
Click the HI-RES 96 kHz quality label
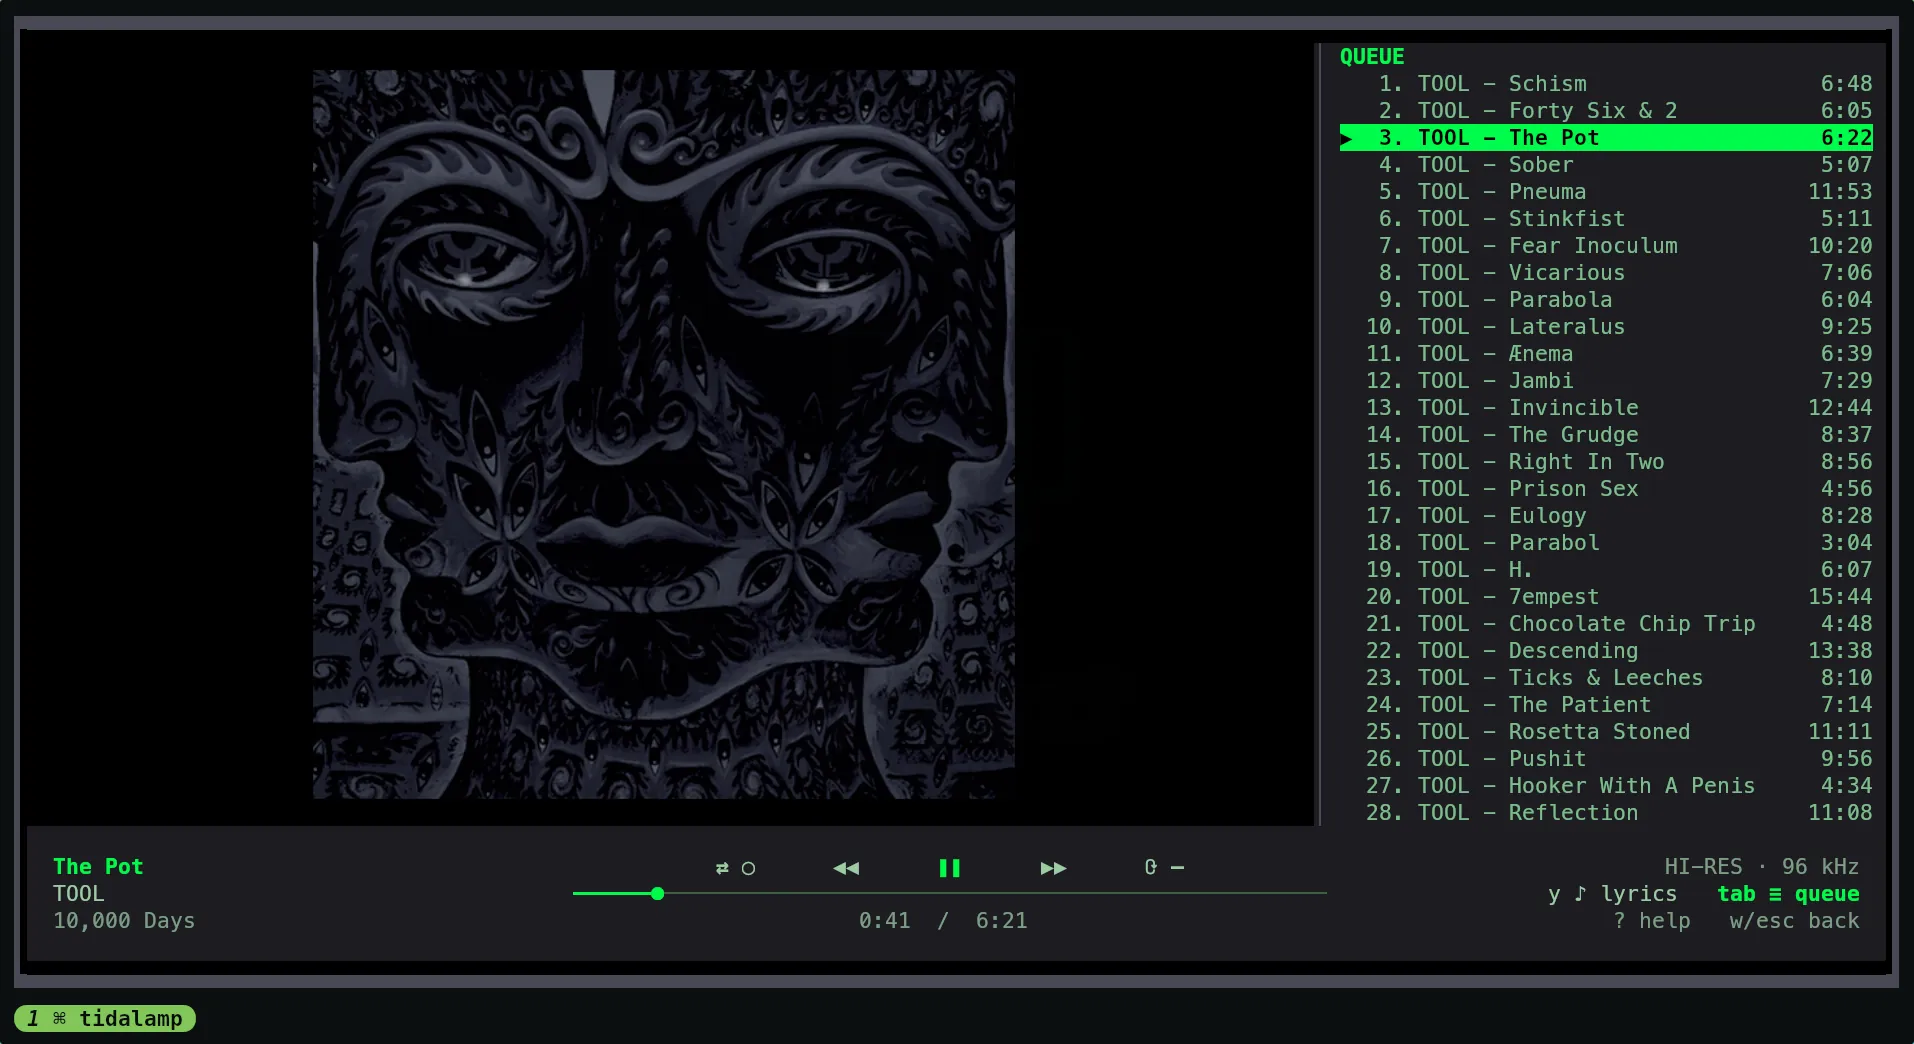[x=1761, y=866]
